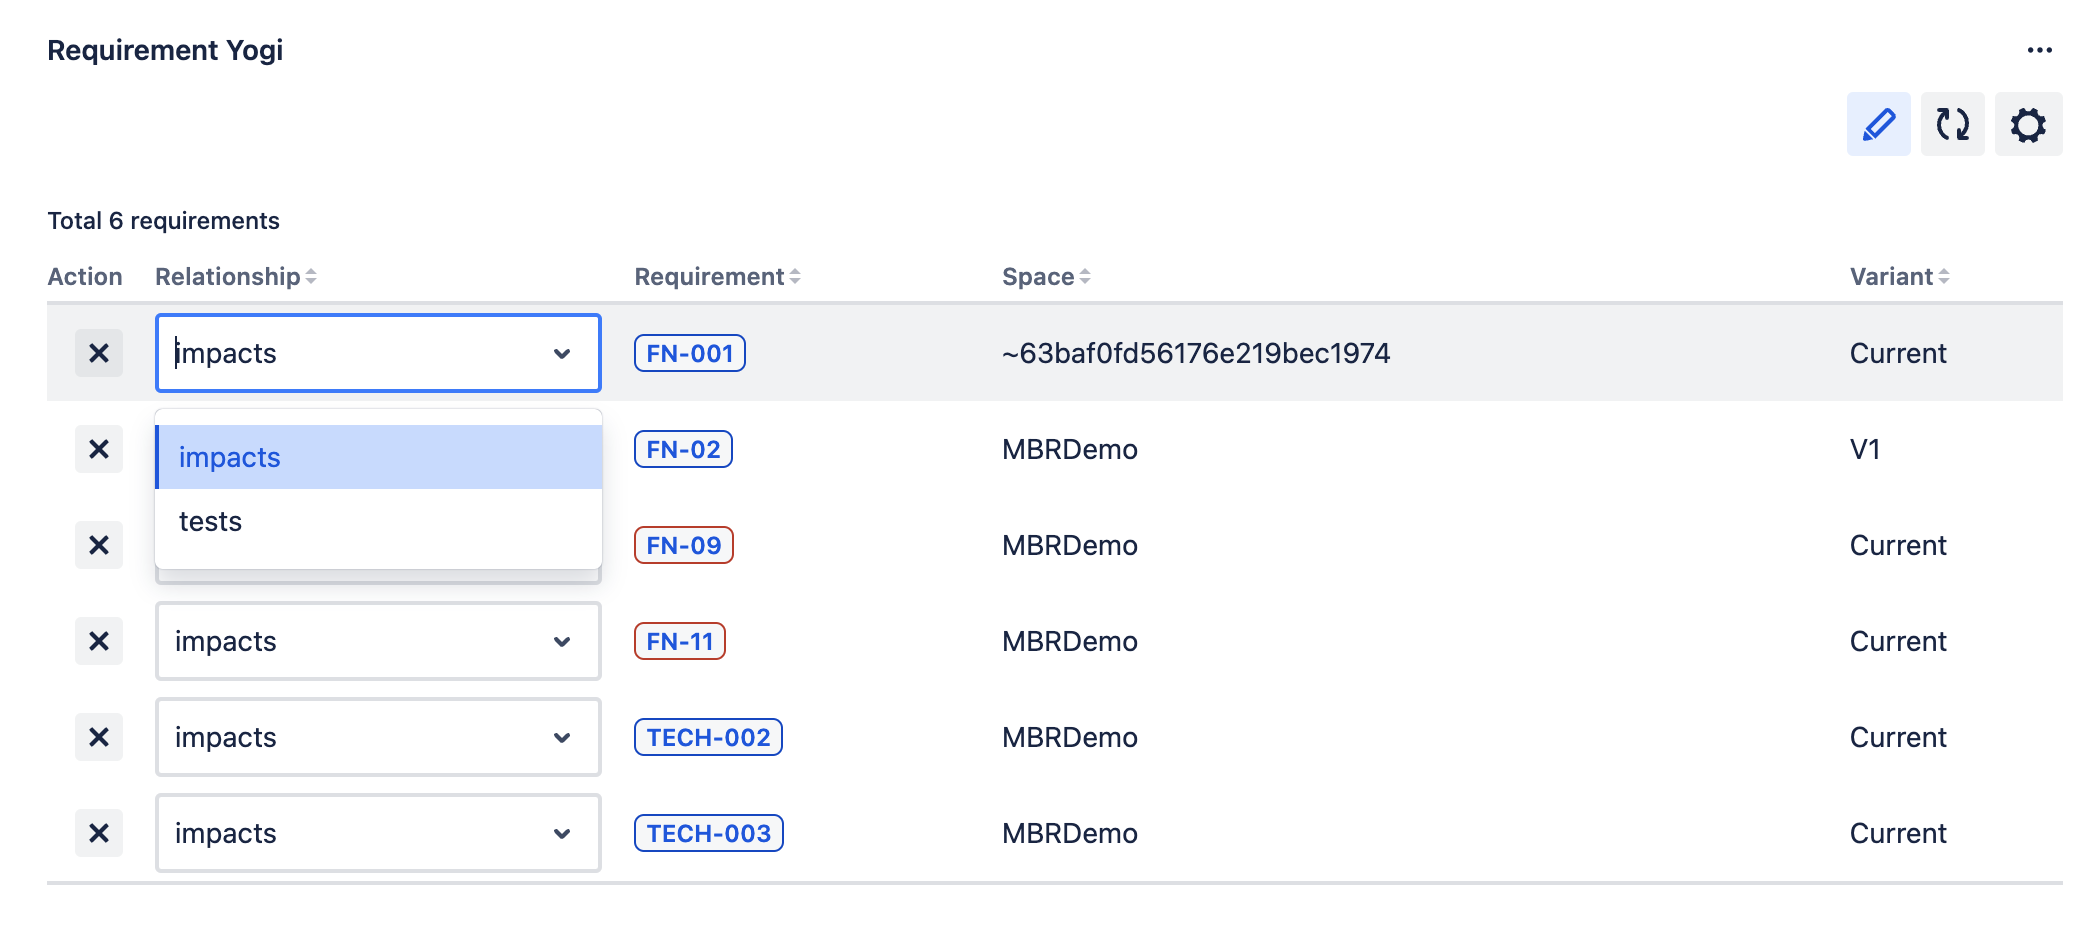Click the refresh arrows icon

point(1952,125)
